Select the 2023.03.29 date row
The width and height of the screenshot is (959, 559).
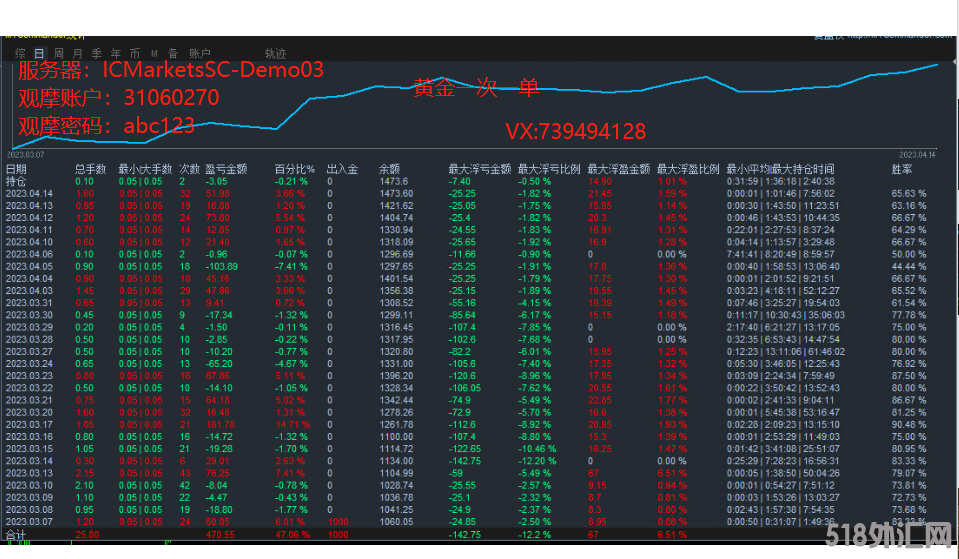coord(29,327)
